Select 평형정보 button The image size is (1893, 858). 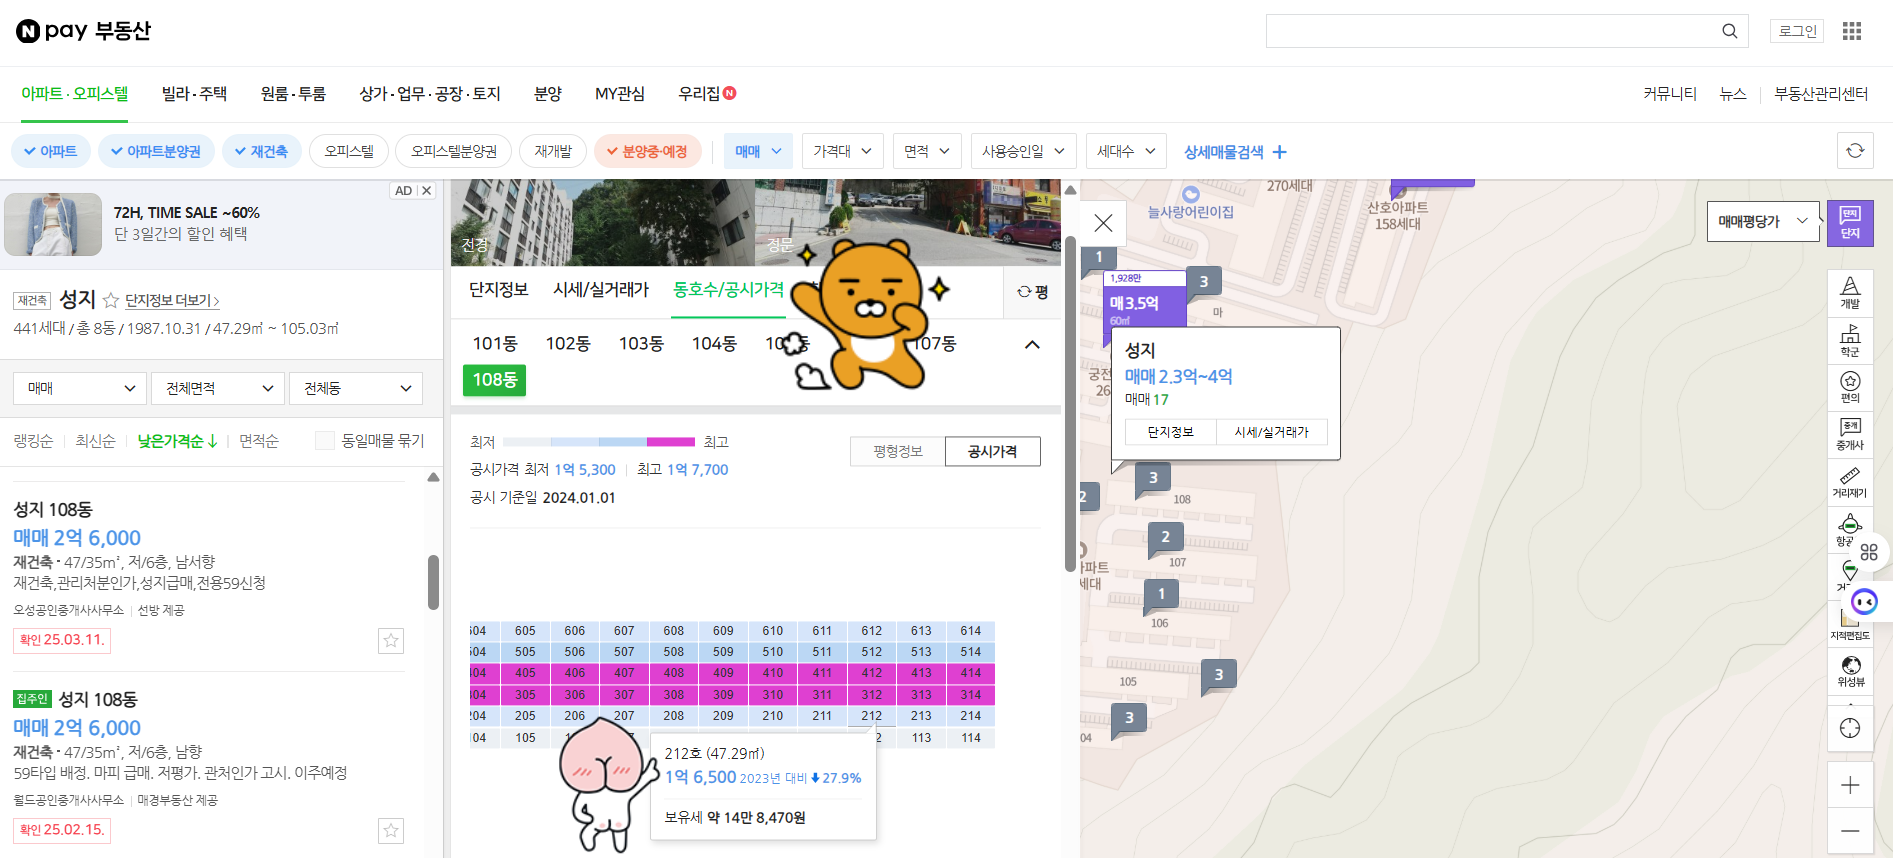click(897, 452)
